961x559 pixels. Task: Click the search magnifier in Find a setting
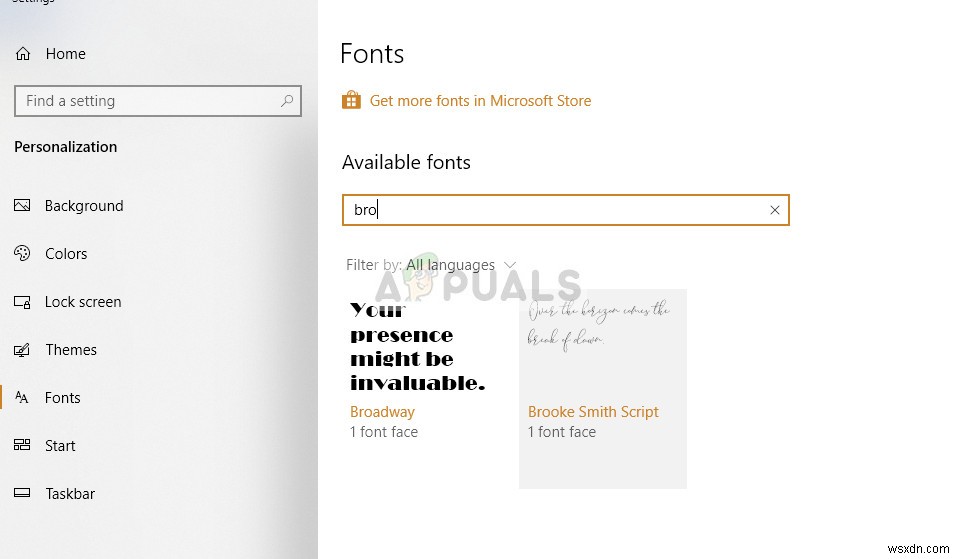point(286,101)
